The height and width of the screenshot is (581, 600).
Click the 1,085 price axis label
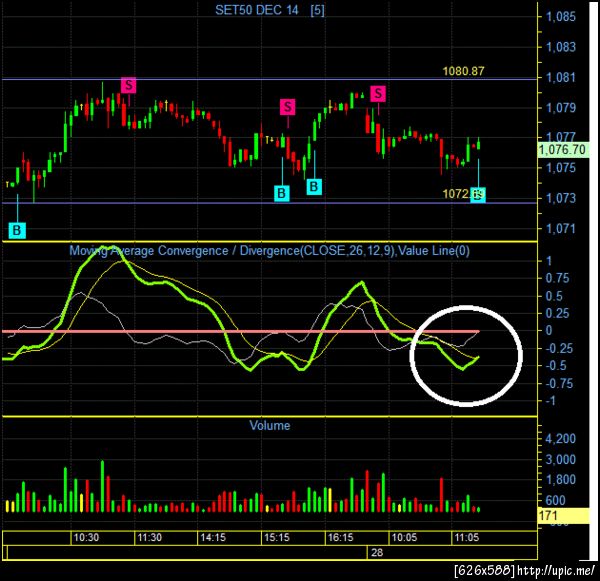(561, 17)
